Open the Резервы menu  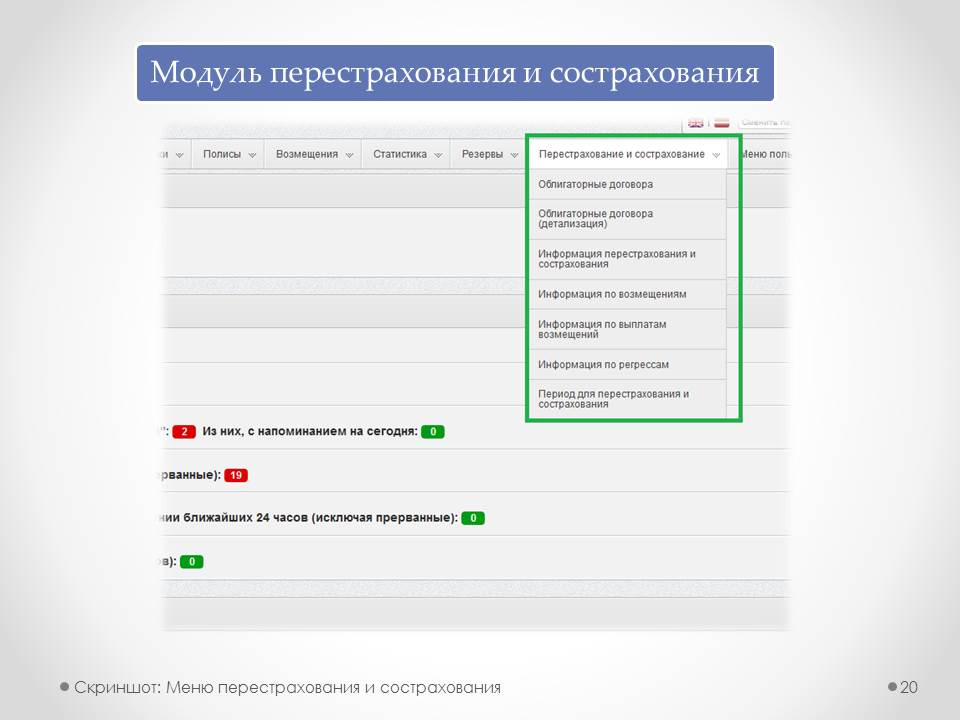pos(489,154)
